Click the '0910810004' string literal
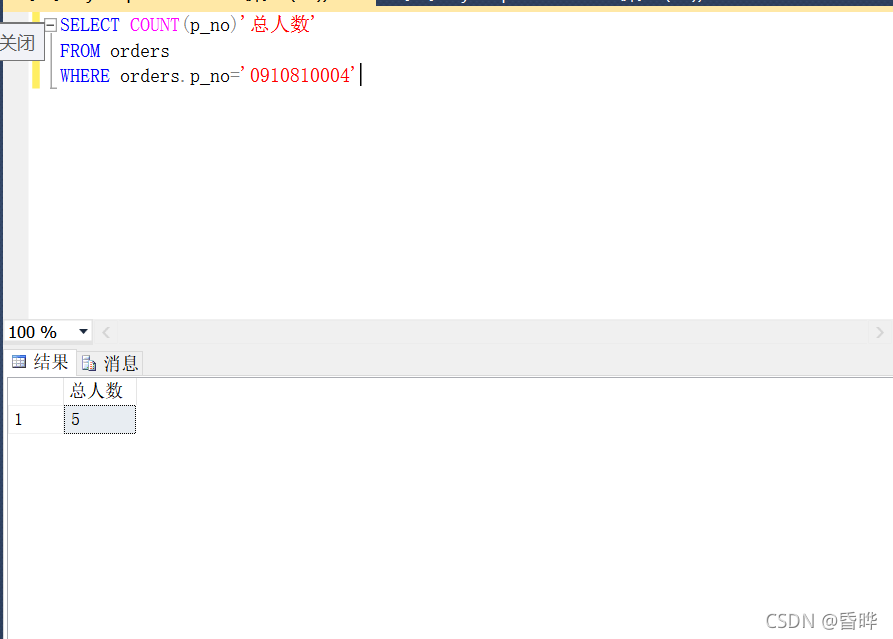 (299, 75)
